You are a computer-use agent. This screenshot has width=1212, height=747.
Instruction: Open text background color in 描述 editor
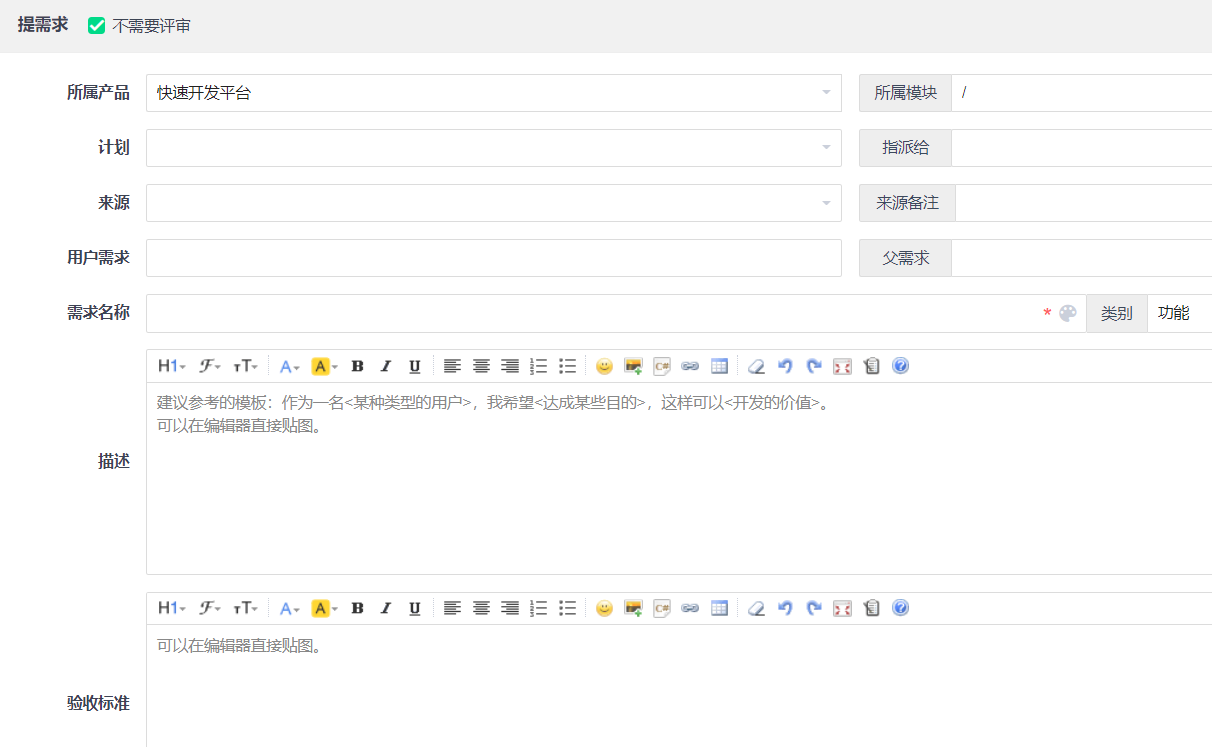324,366
